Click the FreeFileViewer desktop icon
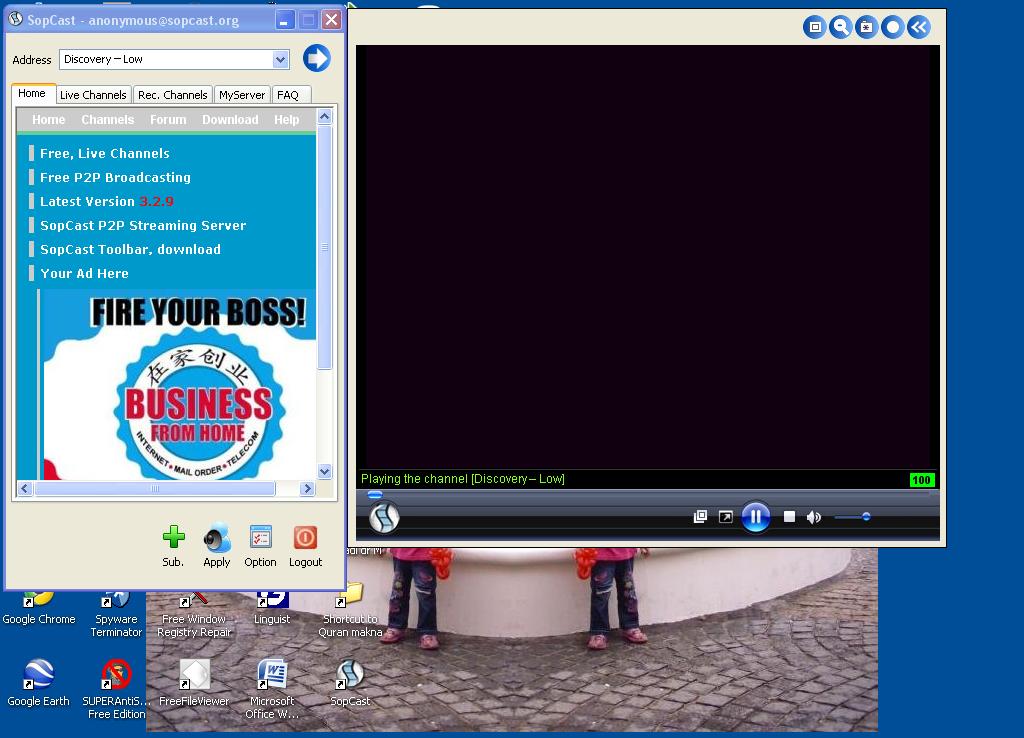Viewport: 1024px width, 738px height. (x=194, y=682)
